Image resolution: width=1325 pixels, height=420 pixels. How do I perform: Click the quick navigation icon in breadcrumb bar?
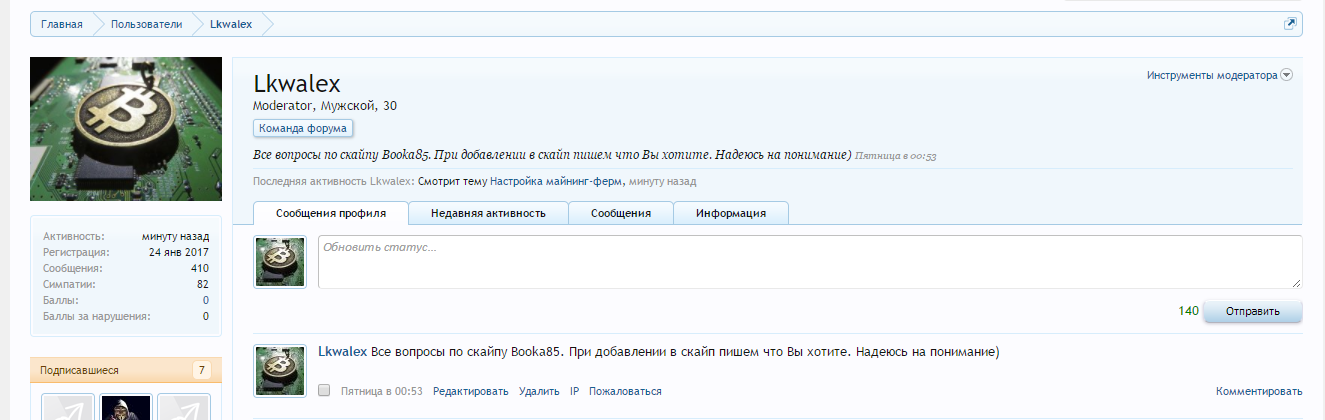point(1289,24)
